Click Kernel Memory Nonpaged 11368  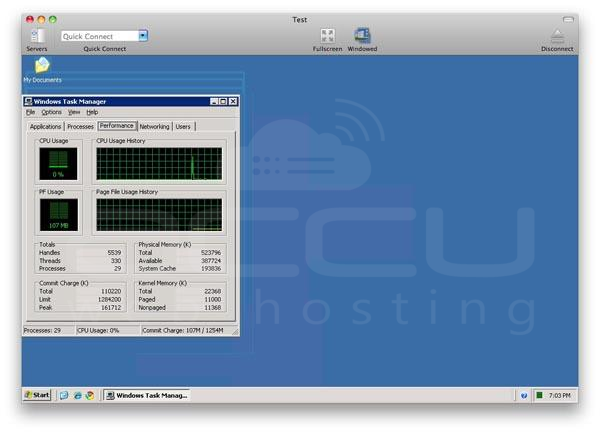[x=212, y=308]
